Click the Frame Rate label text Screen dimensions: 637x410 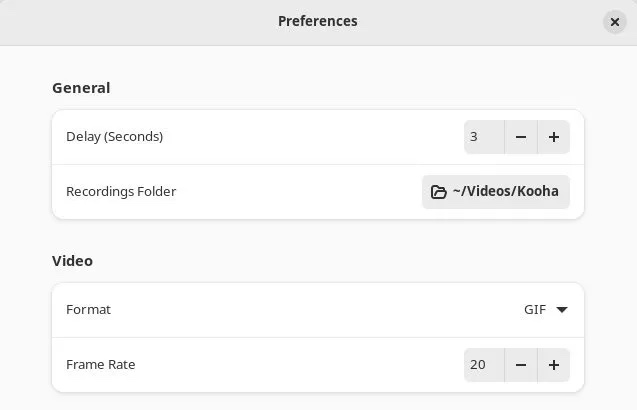coord(100,365)
